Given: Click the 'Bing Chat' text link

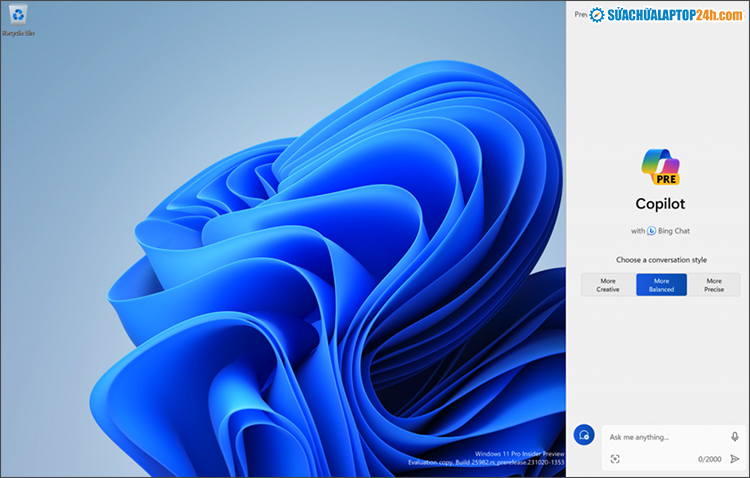Looking at the screenshot, I should point(674,231).
